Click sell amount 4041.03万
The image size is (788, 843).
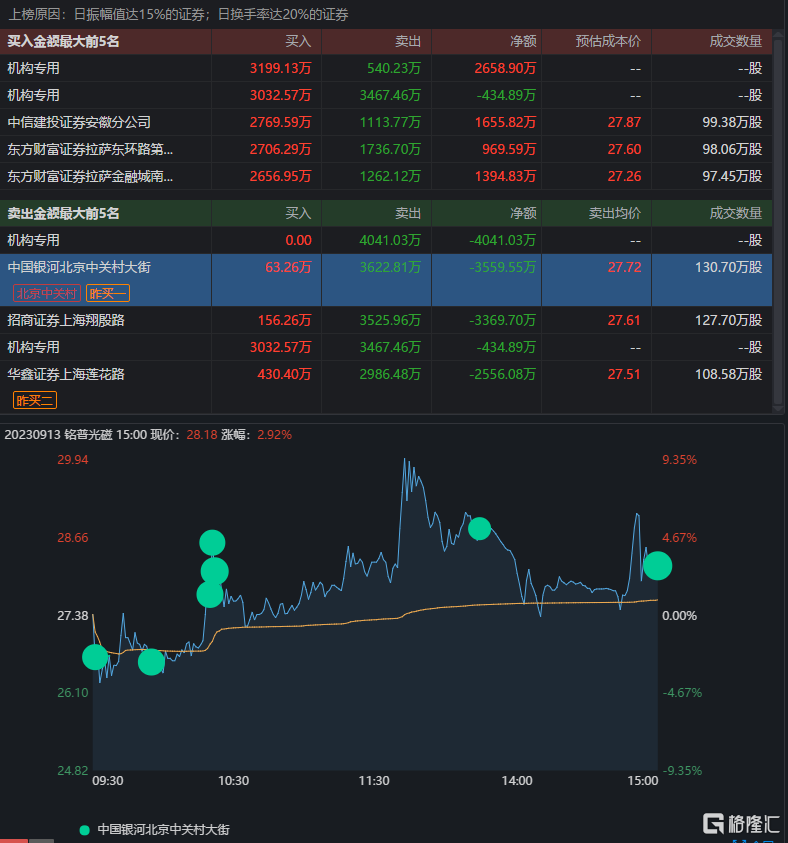pyautogui.click(x=390, y=240)
